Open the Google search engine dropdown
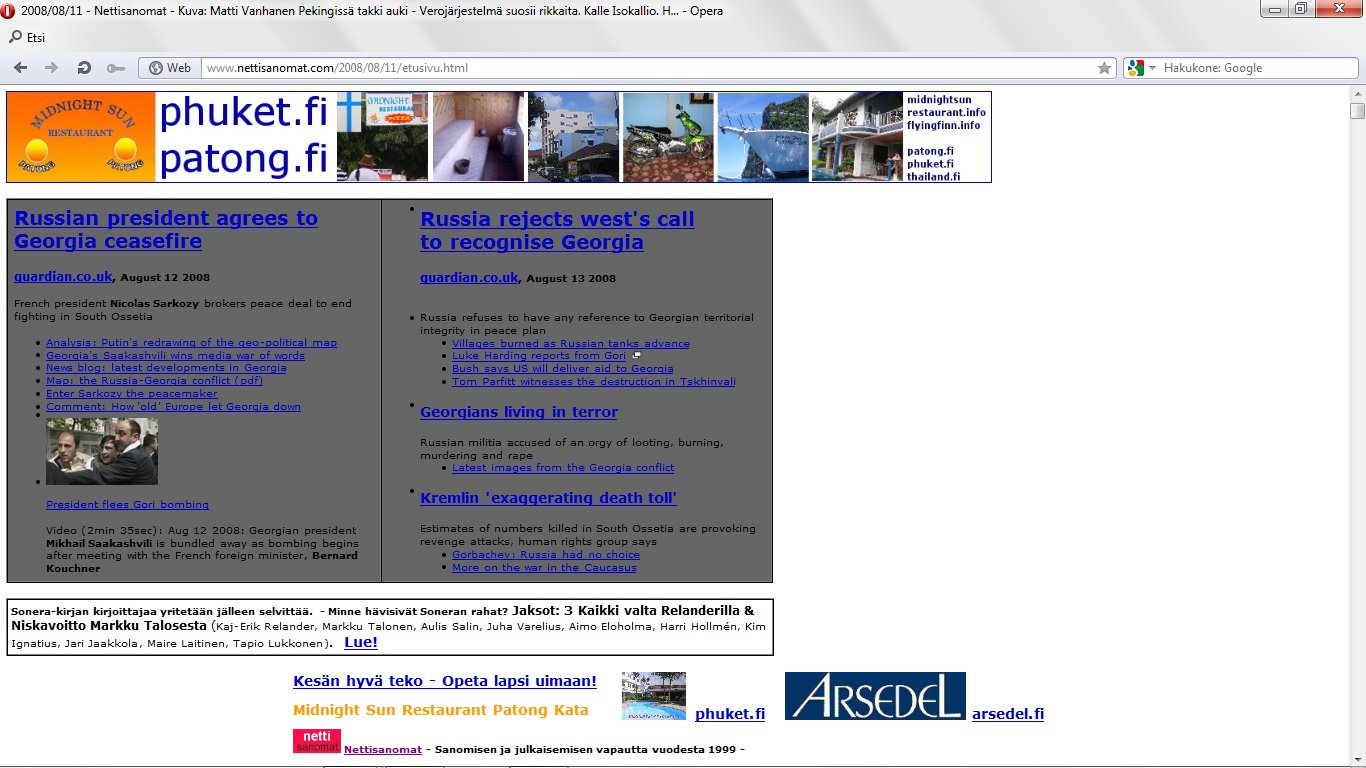The image size is (1366, 768). pyautogui.click(x=1140, y=68)
